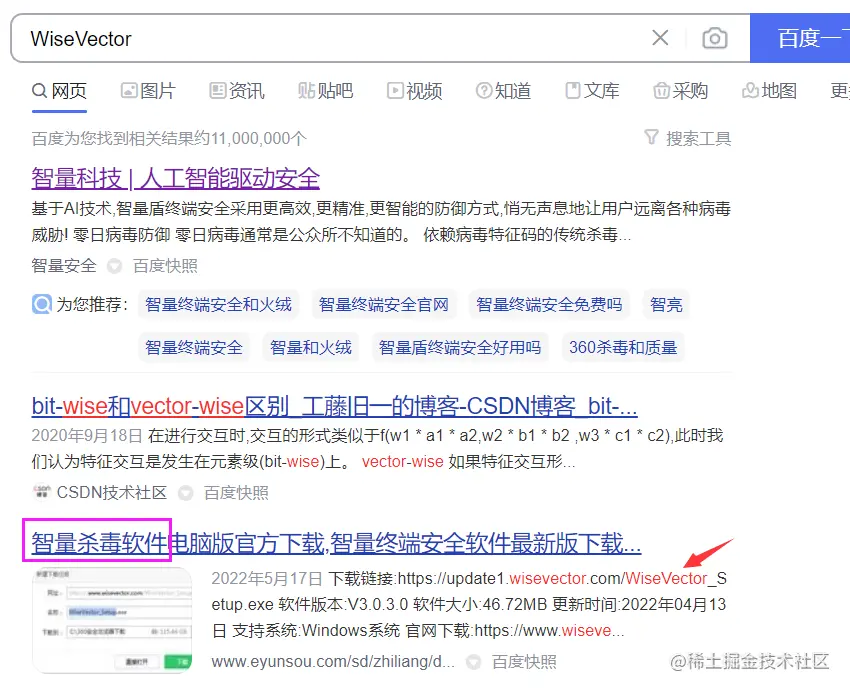Open the 知道 tab
850x692 pixels.
point(503,90)
